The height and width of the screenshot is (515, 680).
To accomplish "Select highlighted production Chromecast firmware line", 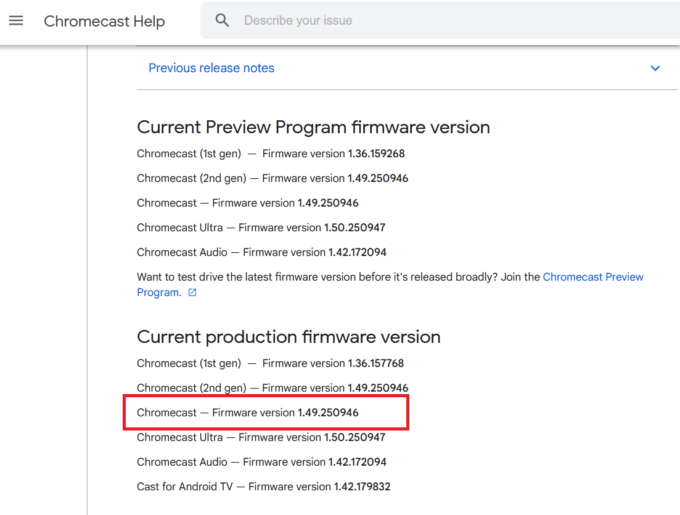I will (x=248, y=413).
